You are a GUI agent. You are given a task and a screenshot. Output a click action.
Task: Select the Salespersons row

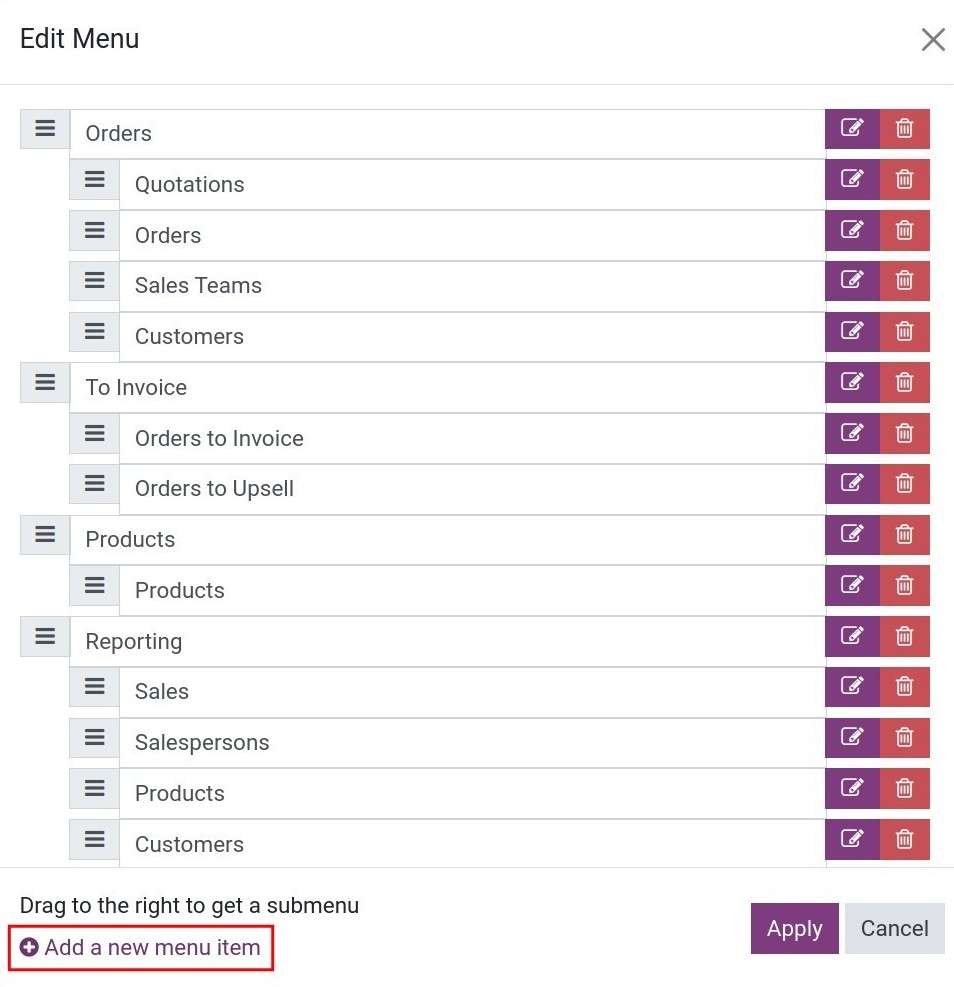click(x=472, y=743)
